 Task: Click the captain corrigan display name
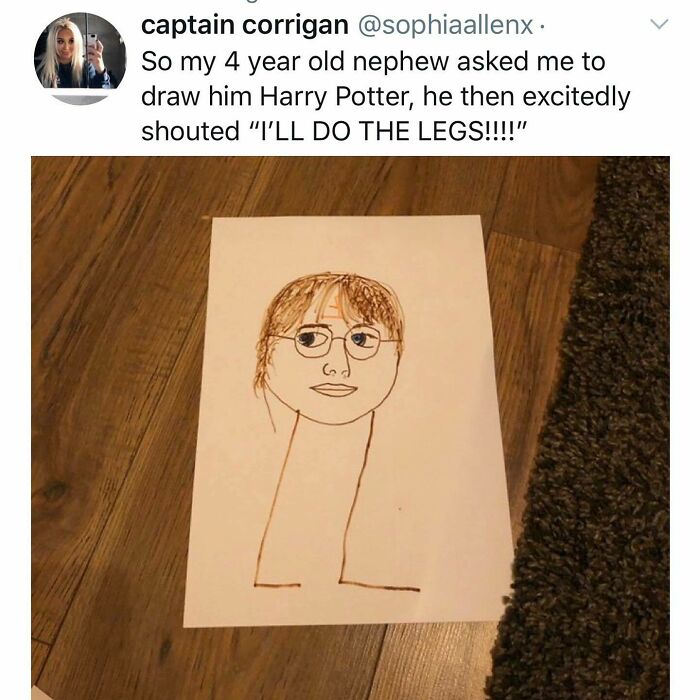245,25
